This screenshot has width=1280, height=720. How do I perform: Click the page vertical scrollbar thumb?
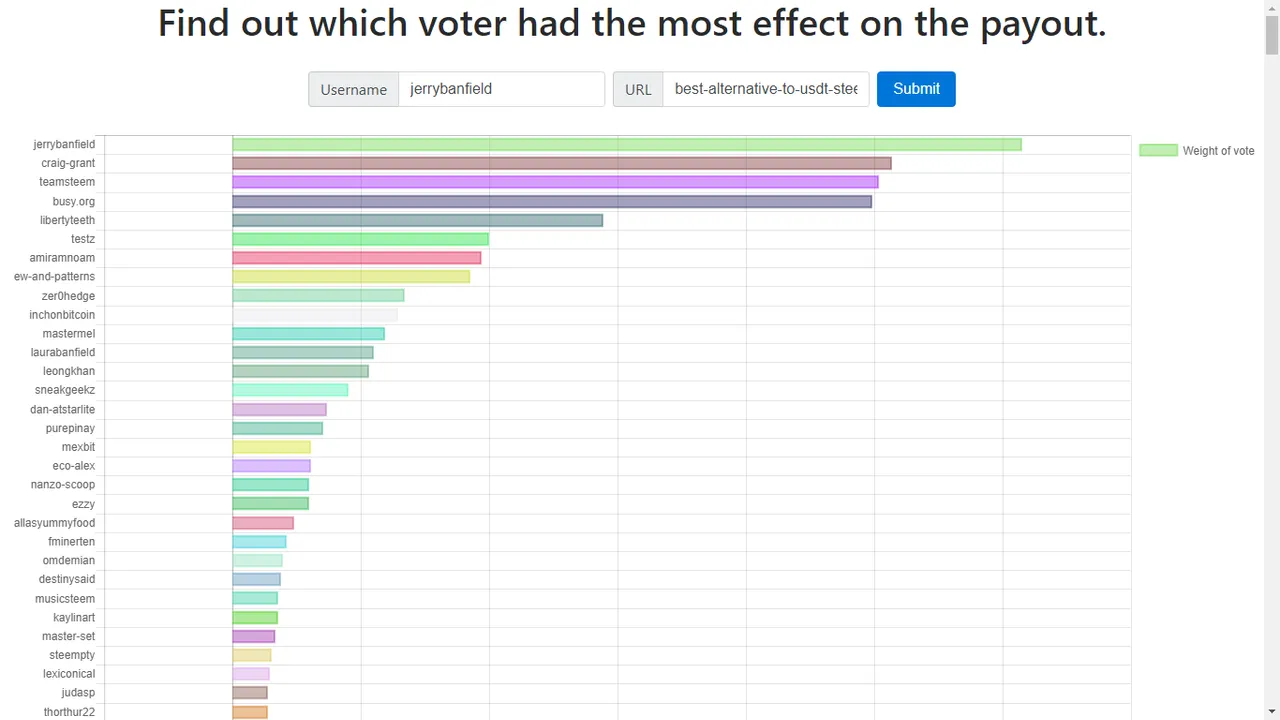click(x=1272, y=35)
